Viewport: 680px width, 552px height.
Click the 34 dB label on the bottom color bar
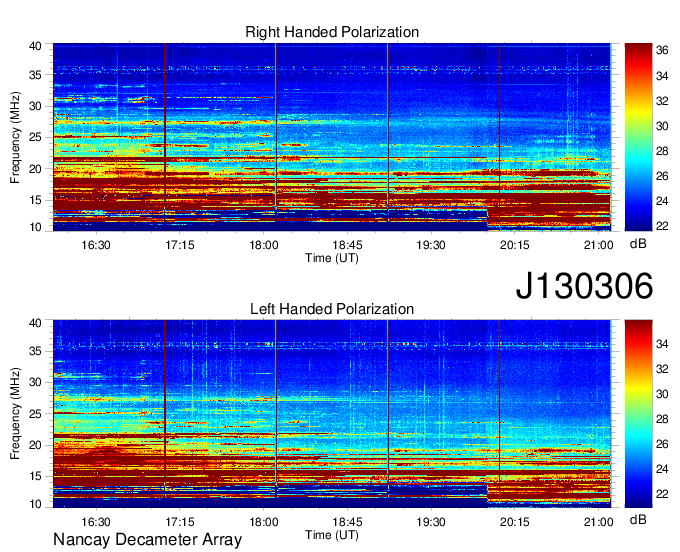pos(662,344)
